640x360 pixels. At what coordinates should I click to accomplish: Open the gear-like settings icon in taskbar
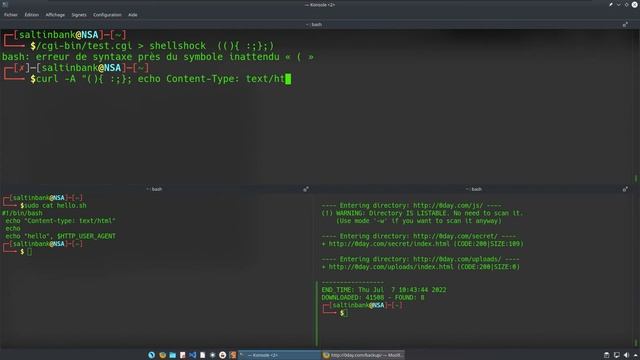point(213,355)
